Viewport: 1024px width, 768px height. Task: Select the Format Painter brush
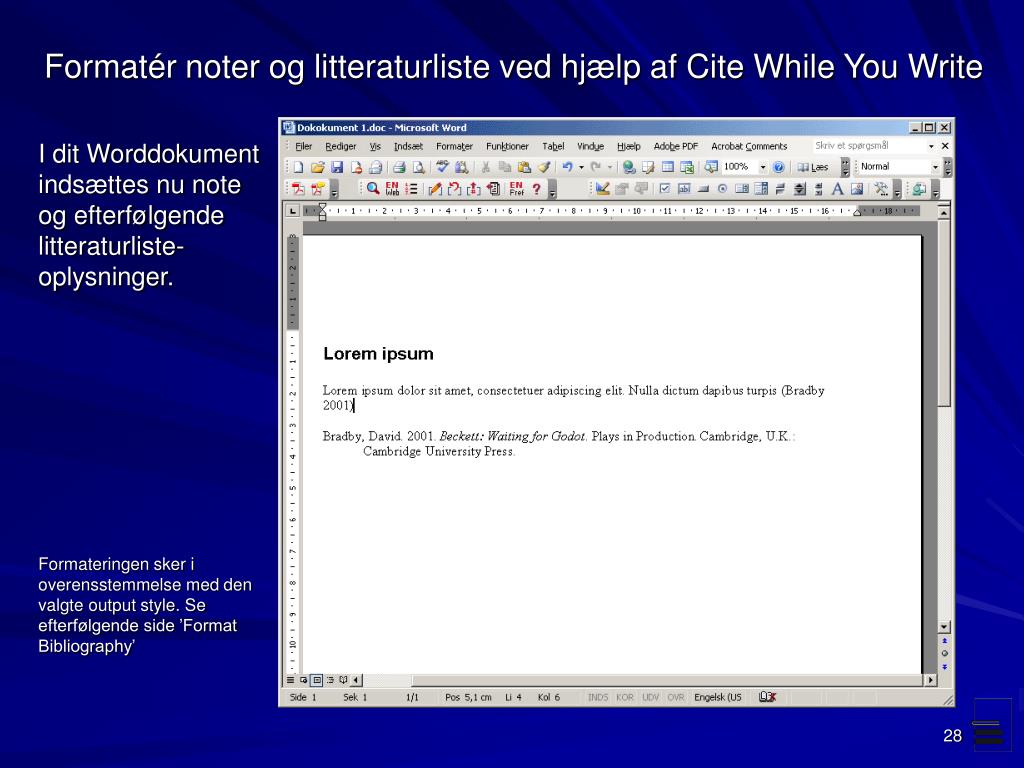point(543,167)
